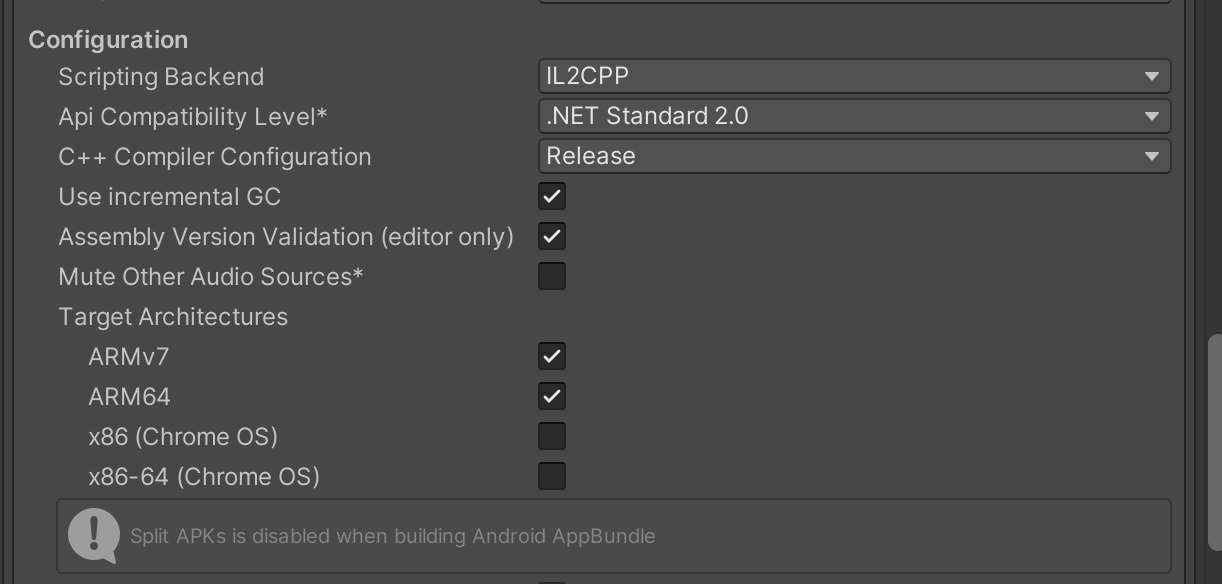The image size is (1222, 584).
Task: Enable x86 (Chrome OS) architecture
Action: (x=552, y=436)
